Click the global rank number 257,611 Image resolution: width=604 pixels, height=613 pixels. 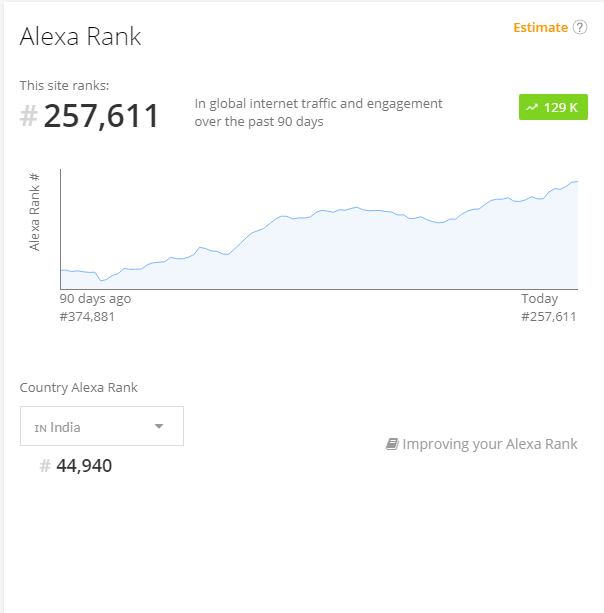[101, 116]
